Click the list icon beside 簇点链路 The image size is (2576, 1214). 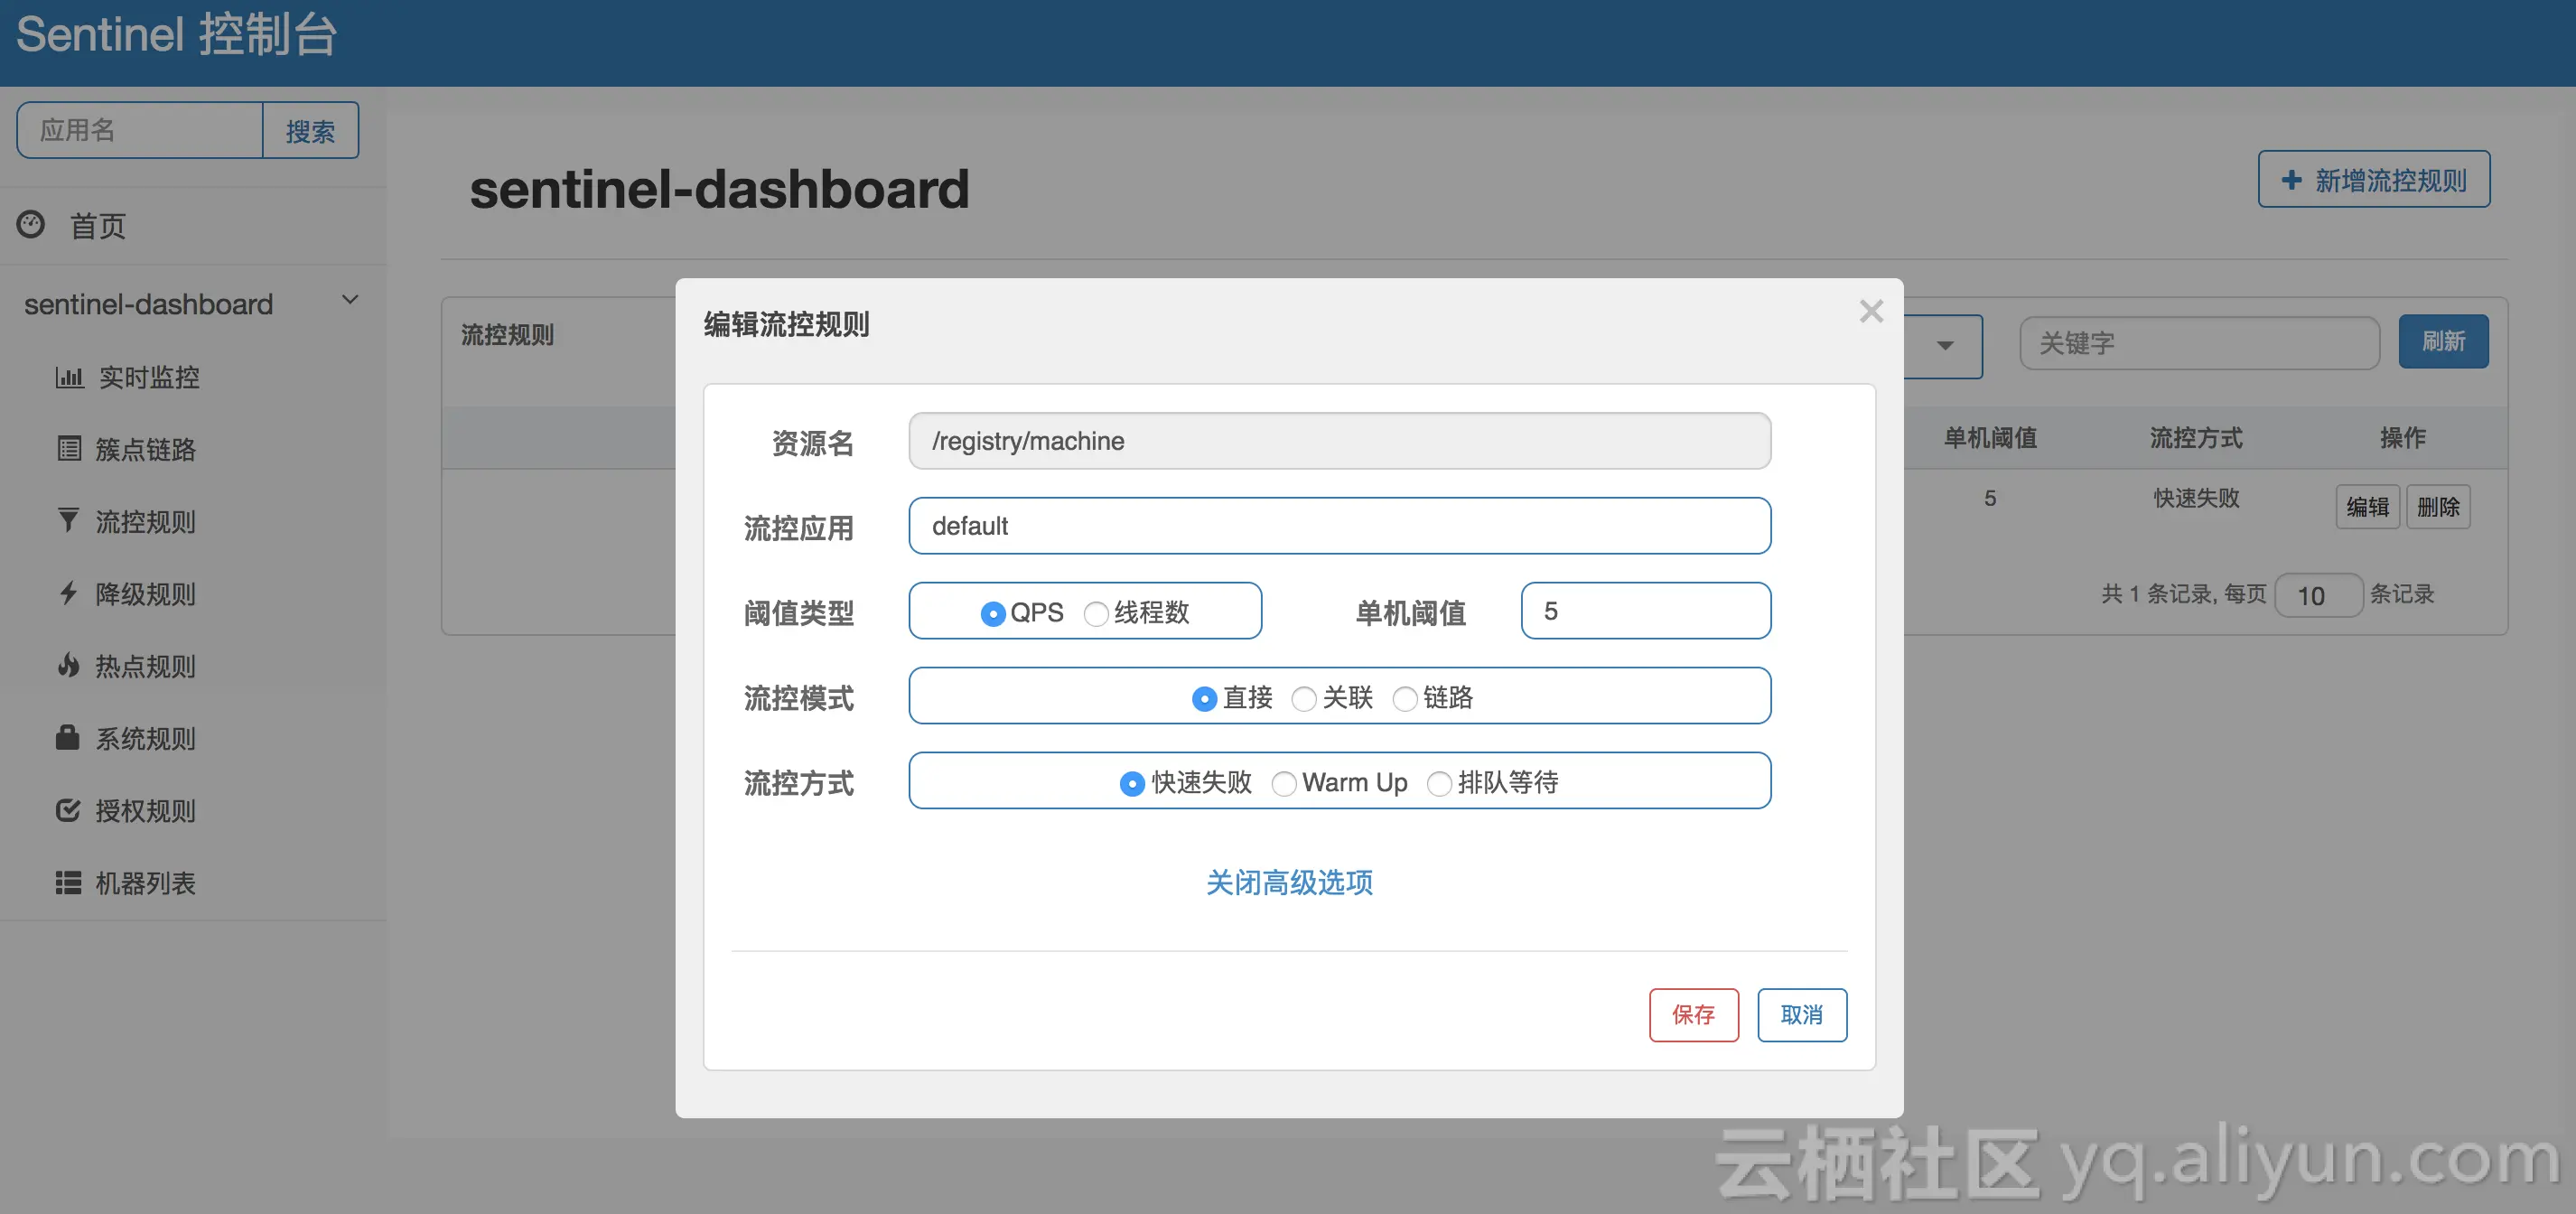pyautogui.click(x=69, y=449)
